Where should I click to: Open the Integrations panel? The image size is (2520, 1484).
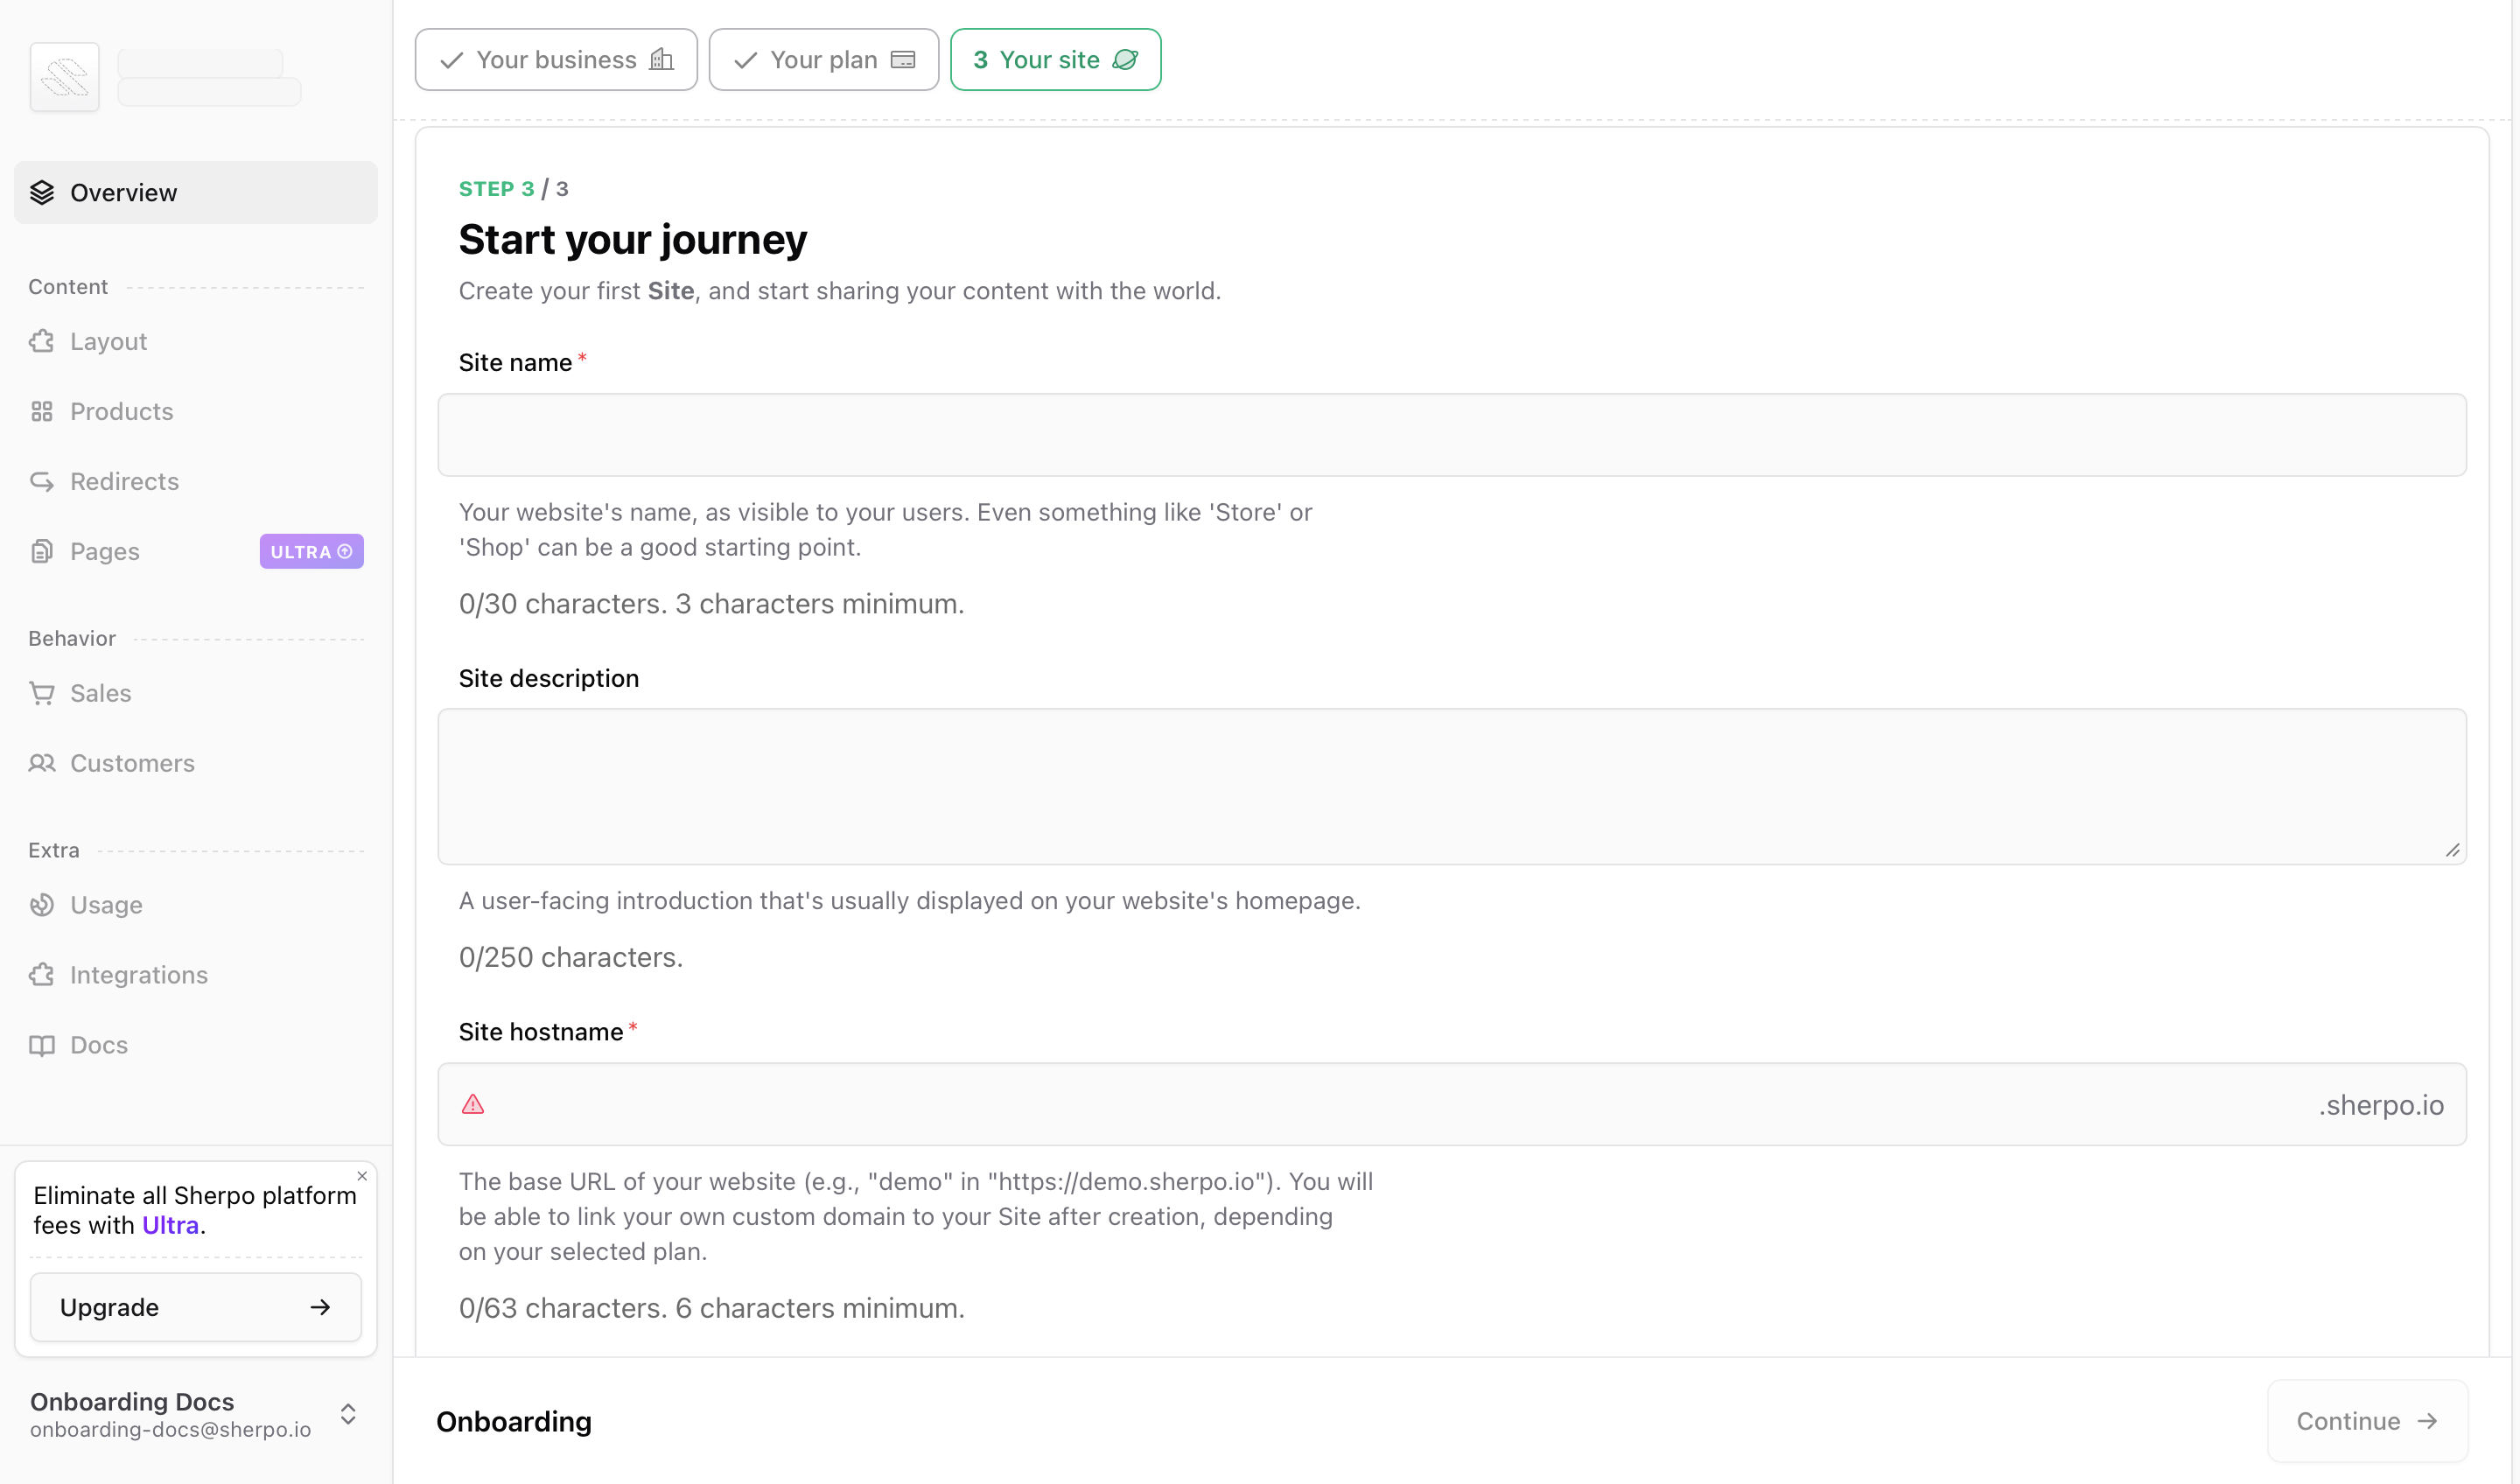(138, 975)
